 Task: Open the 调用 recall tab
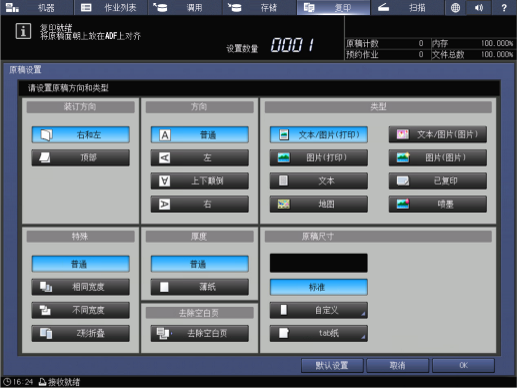tap(185, 7)
